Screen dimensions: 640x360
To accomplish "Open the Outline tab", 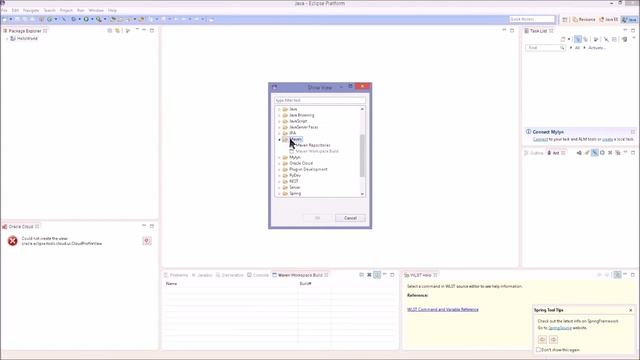I will [x=534, y=153].
